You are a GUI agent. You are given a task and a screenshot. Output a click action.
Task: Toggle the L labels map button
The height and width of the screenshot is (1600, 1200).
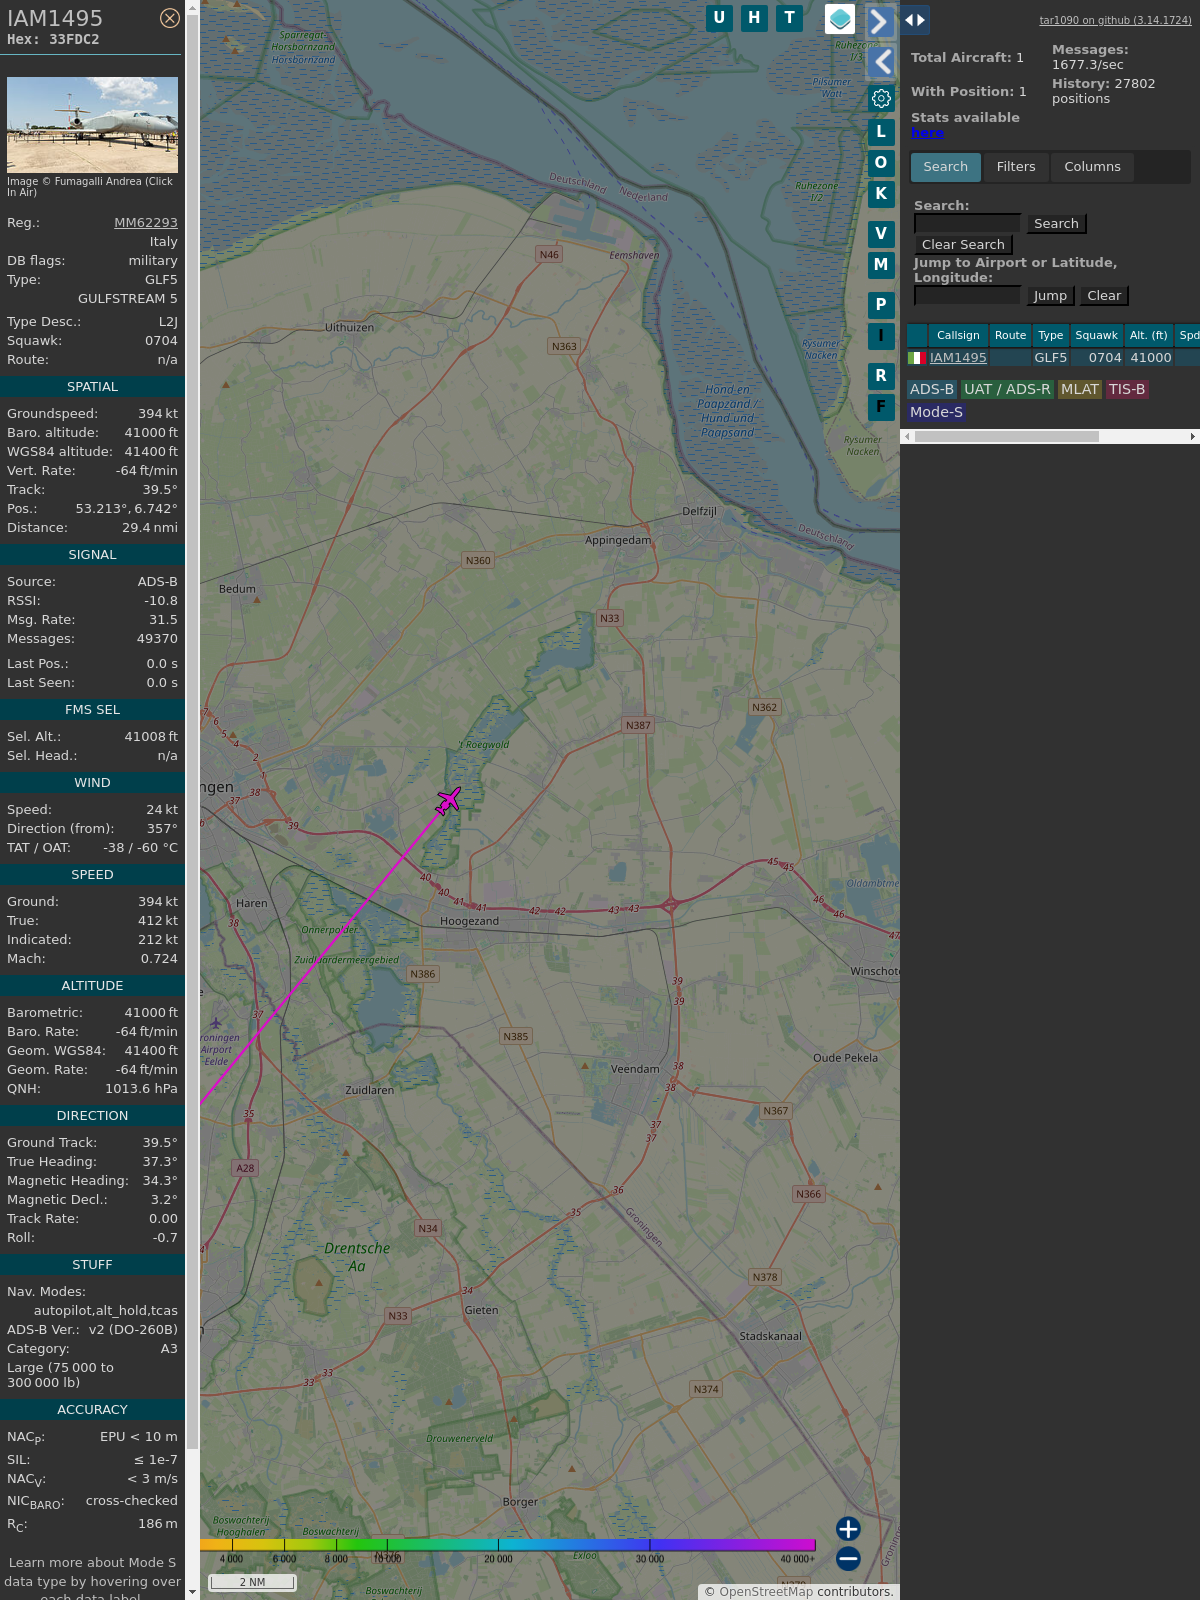[x=881, y=131]
